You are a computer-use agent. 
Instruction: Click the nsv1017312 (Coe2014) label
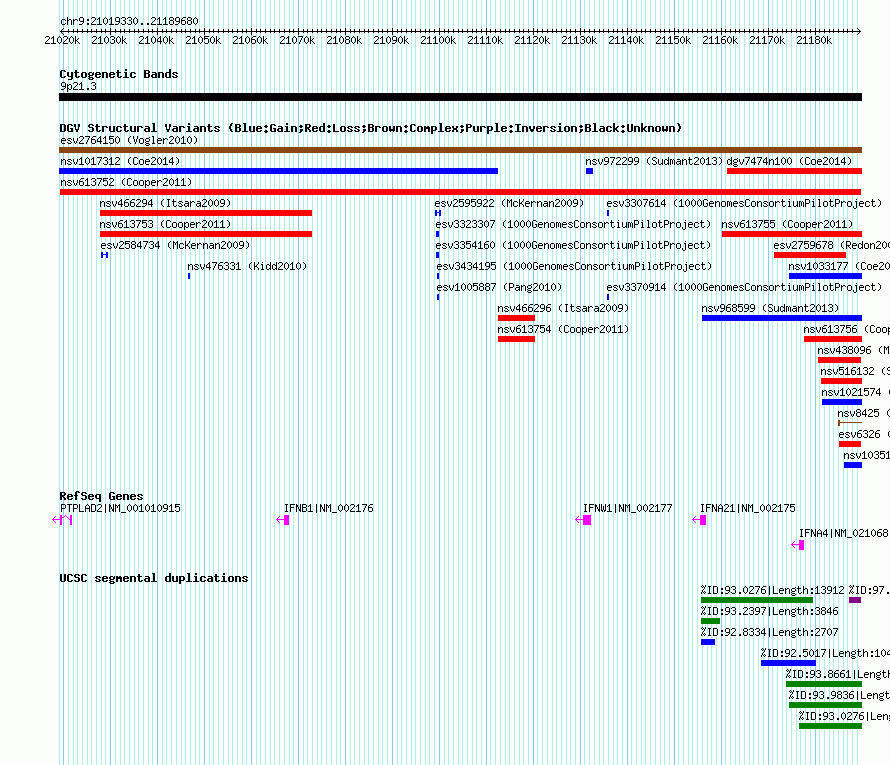click(x=120, y=161)
